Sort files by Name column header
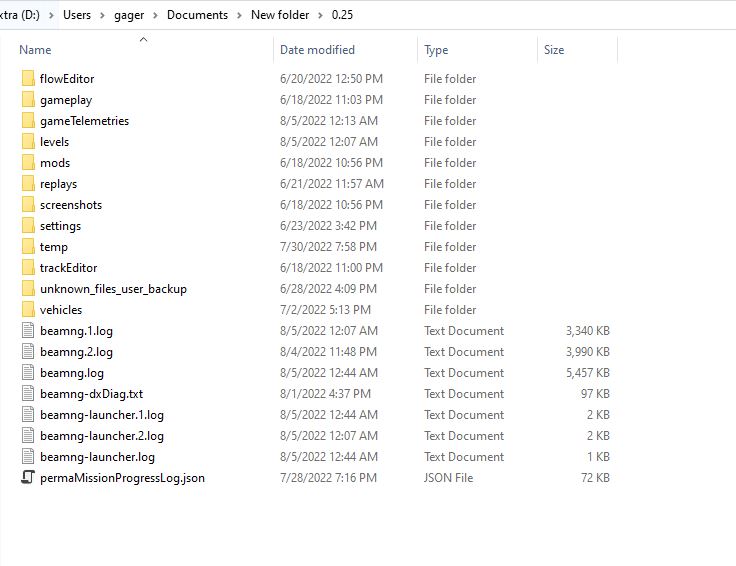Image resolution: width=736 pixels, height=566 pixels. 35,50
